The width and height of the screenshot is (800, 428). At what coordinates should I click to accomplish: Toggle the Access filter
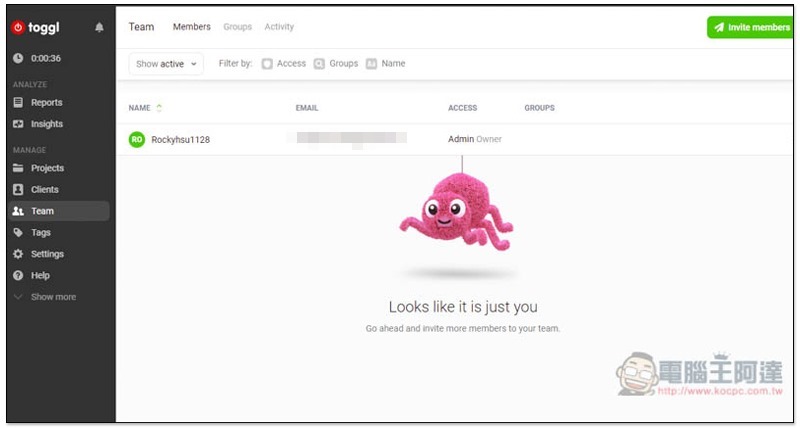[284, 64]
